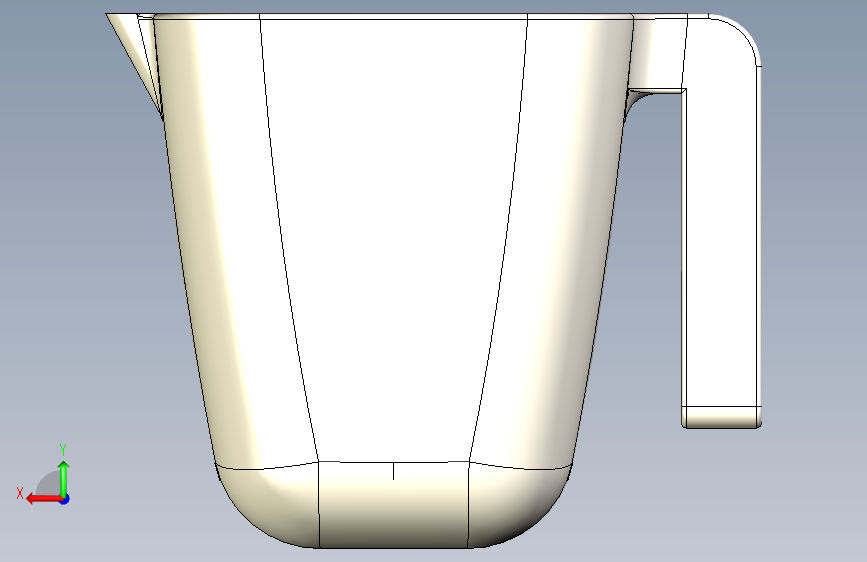This screenshot has height=562, width=867.
Task: Select the rounded bottom face of the jug
Action: point(394,504)
